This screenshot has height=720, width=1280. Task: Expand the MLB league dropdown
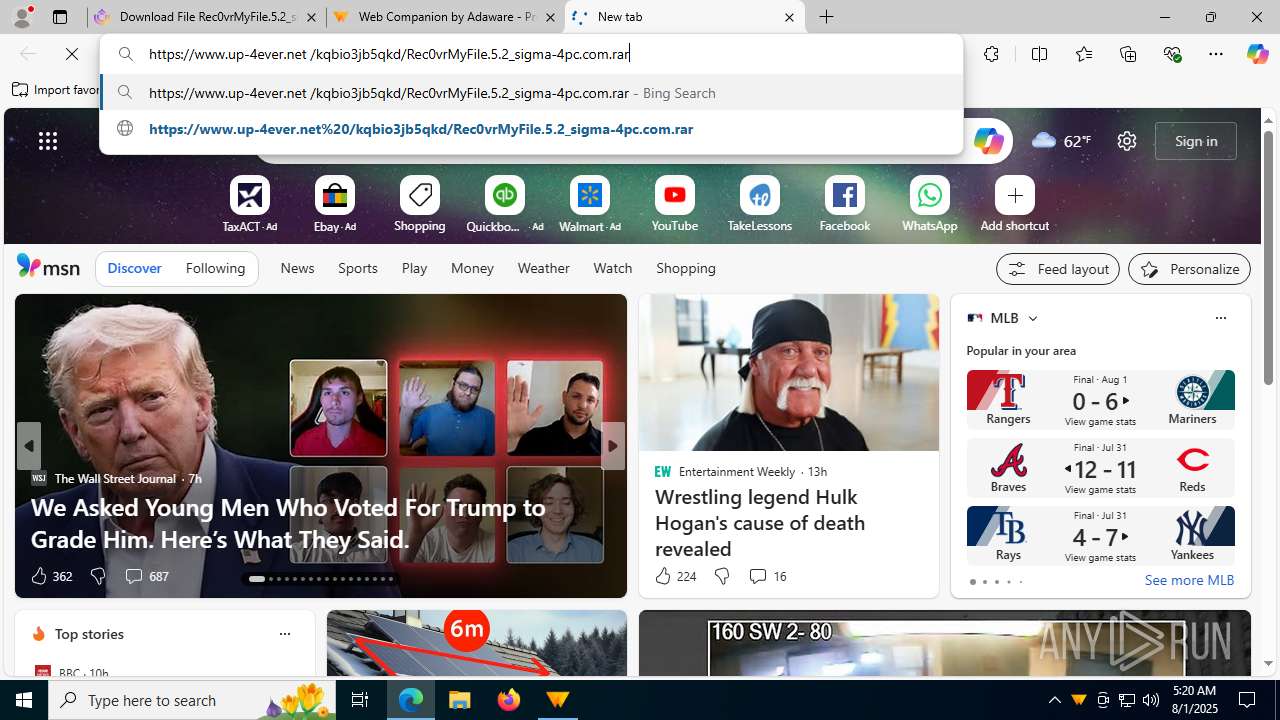click(1032, 318)
